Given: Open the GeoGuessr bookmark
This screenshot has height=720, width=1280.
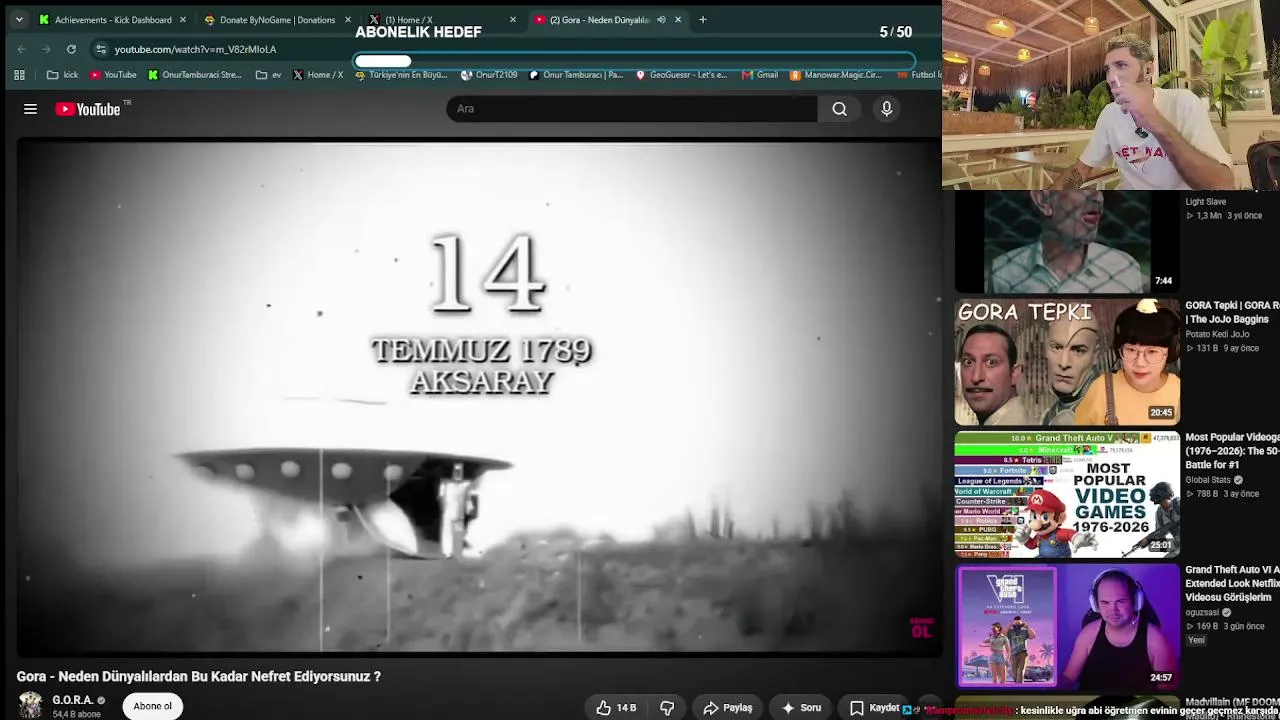Looking at the screenshot, I should pos(681,74).
